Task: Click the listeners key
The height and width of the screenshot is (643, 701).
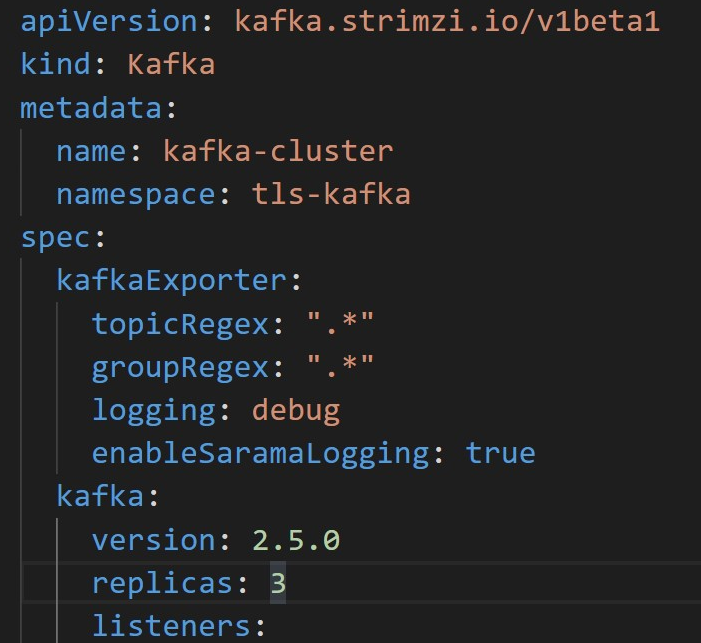Action: [171, 626]
